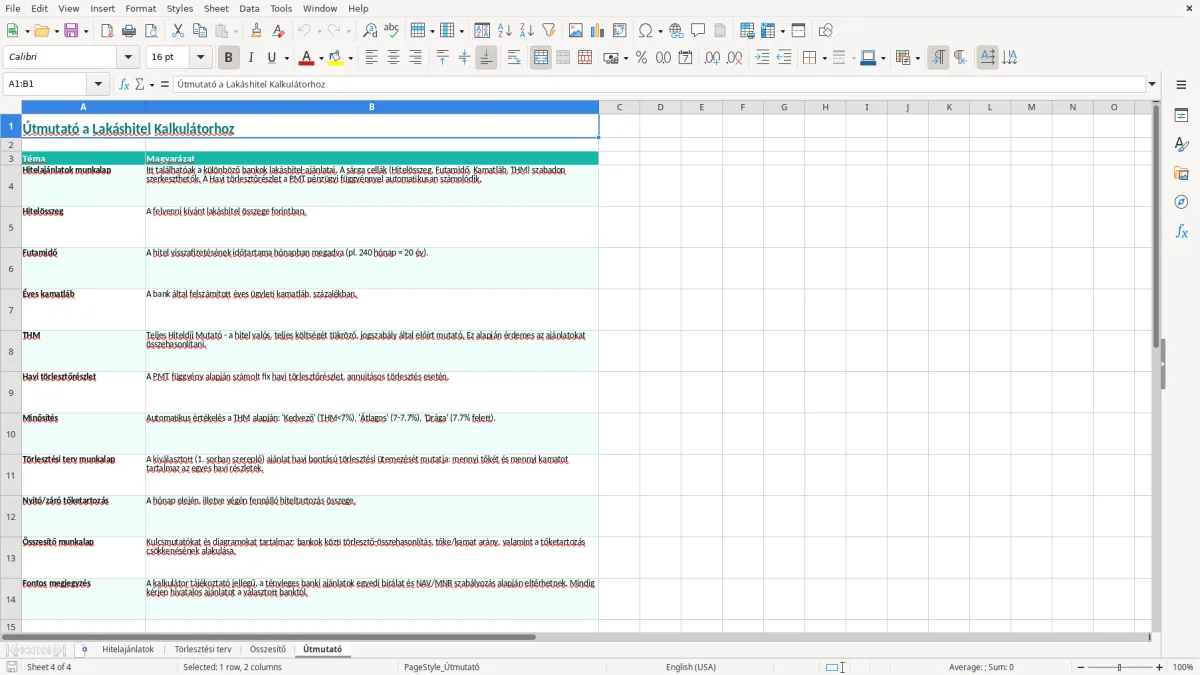The image size is (1200, 675).
Task: Toggle Align Bottom vertical alignment
Action: click(x=486, y=58)
